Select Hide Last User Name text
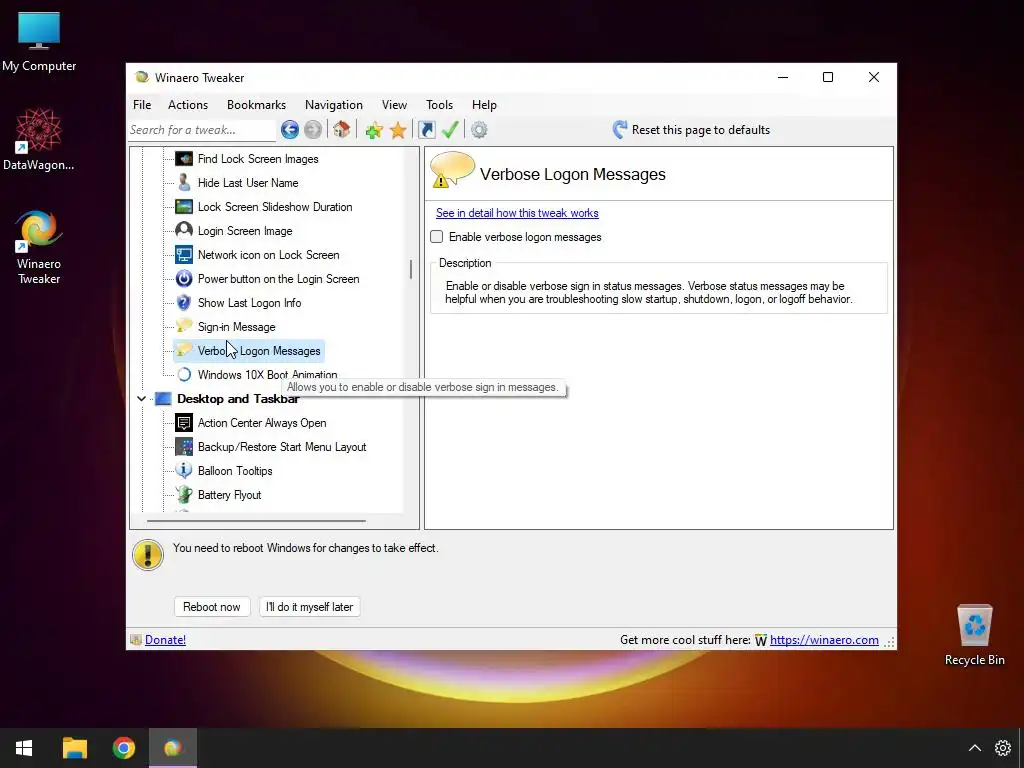The height and width of the screenshot is (768, 1024). (248, 183)
